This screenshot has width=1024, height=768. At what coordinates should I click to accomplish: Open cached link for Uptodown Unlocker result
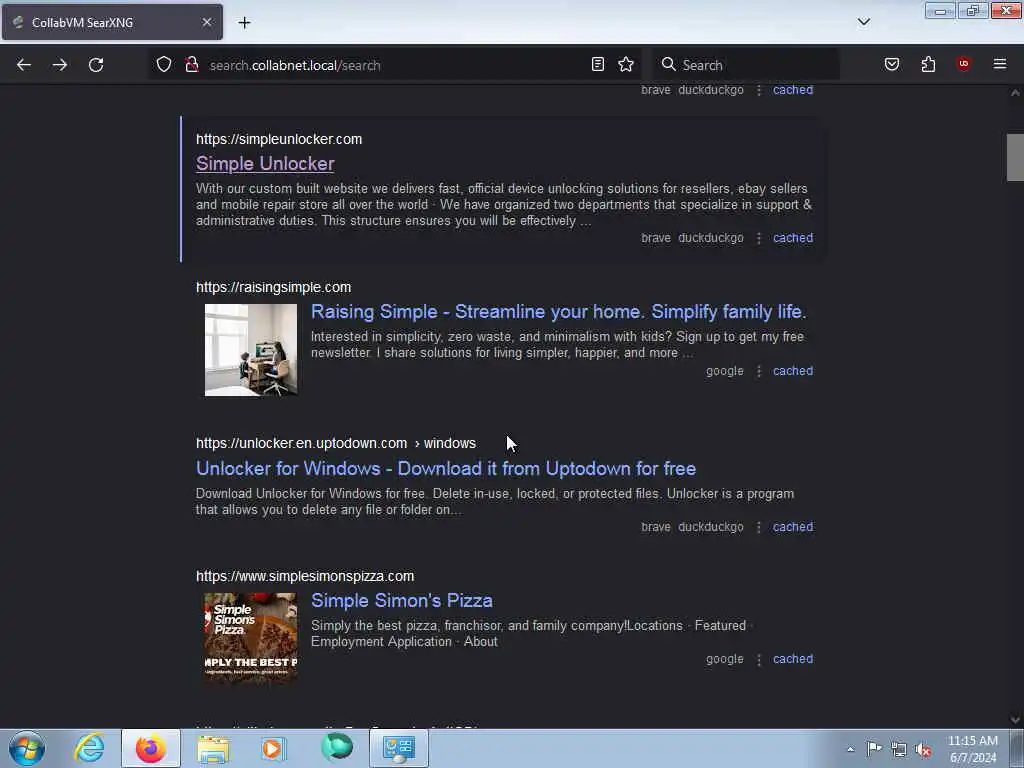tap(793, 526)
